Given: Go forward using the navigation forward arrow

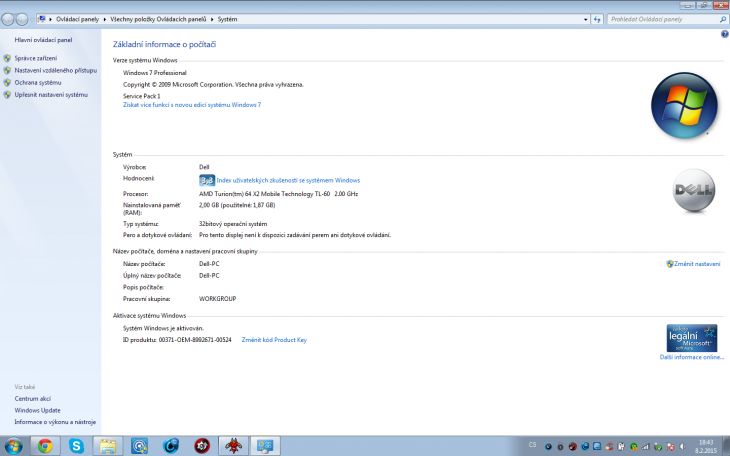Looking at the screenshot, I should [22, 19].
